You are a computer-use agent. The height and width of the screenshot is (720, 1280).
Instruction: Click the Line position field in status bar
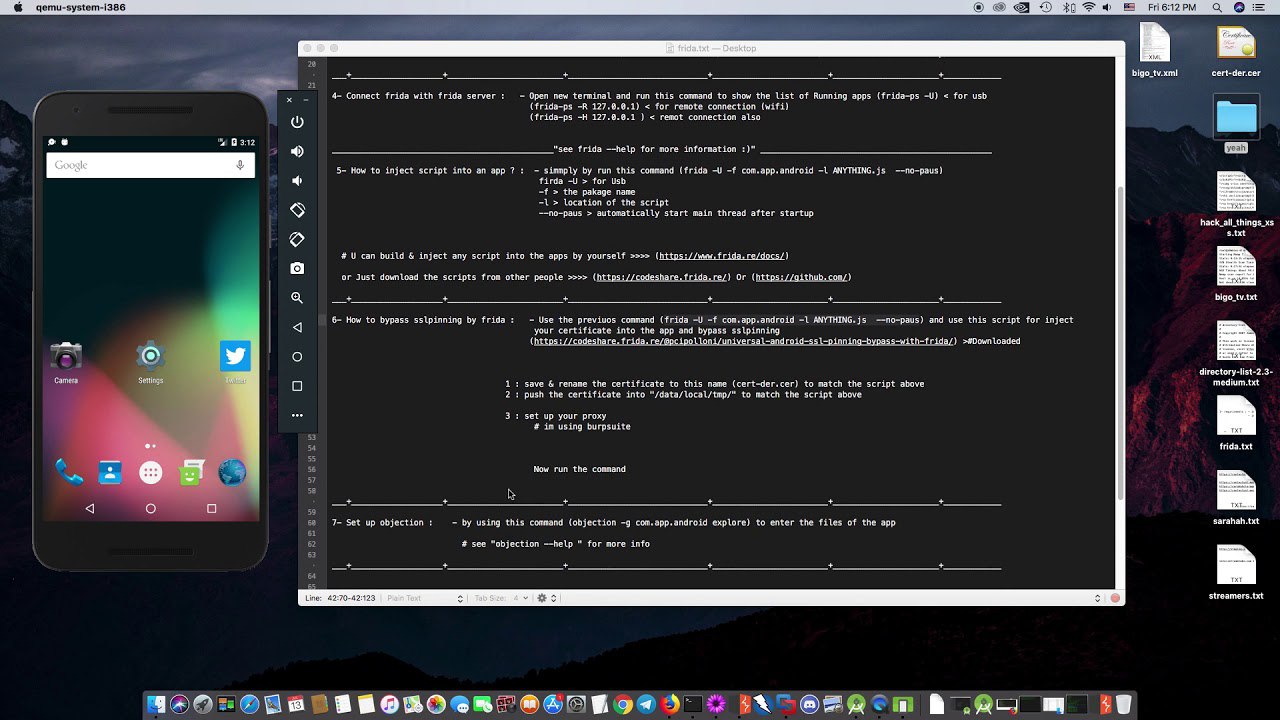point(340,598)
